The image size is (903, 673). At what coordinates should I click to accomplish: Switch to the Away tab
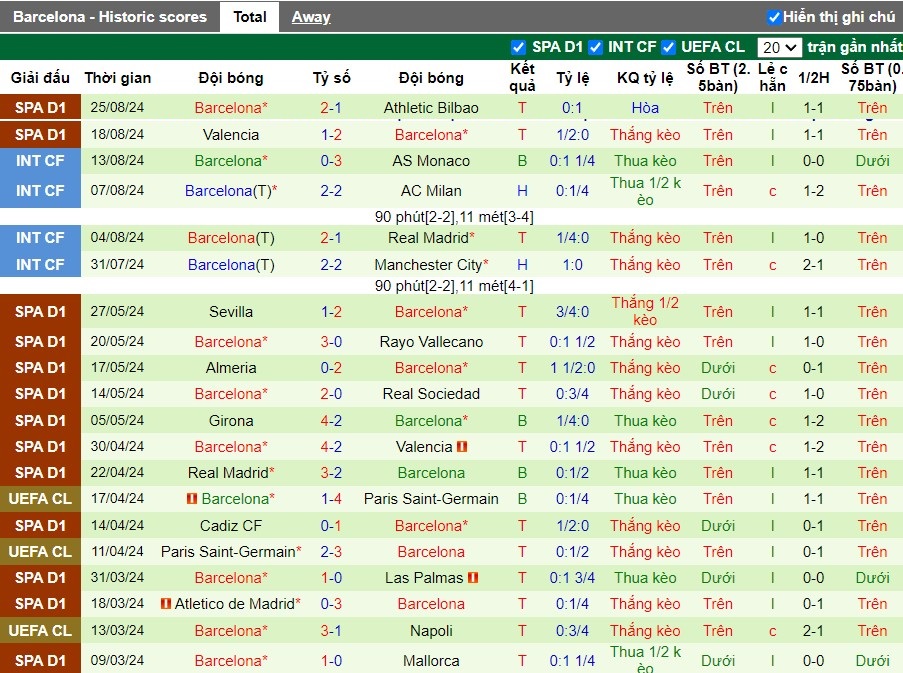(x=311, y=17)
